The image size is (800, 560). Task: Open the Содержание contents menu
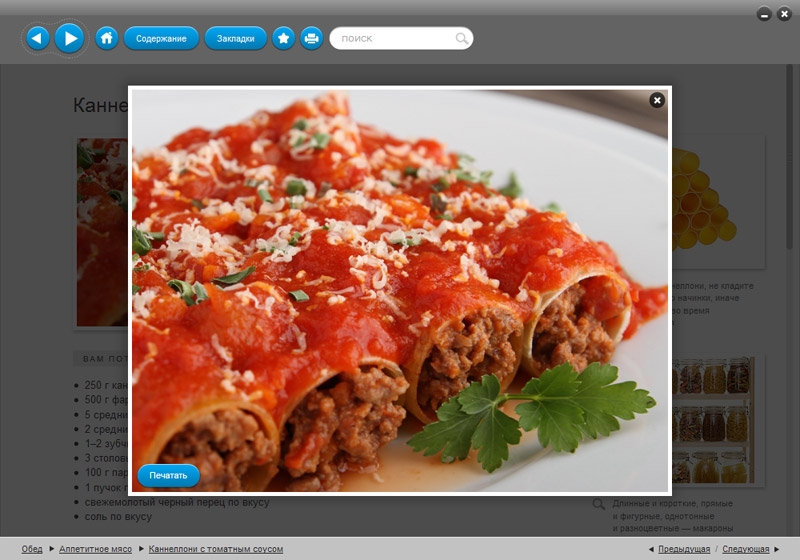pos(161,38)
